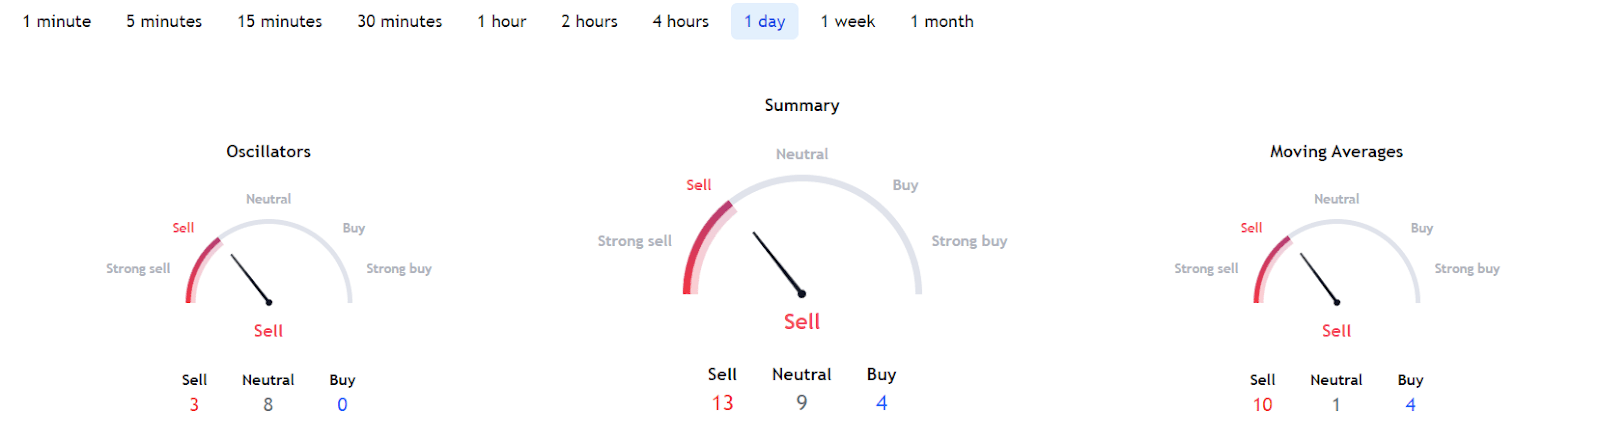Viewport: 1600px width, 441px height.
Task: Click the Summary heading
Action: [x=802, y=105]
